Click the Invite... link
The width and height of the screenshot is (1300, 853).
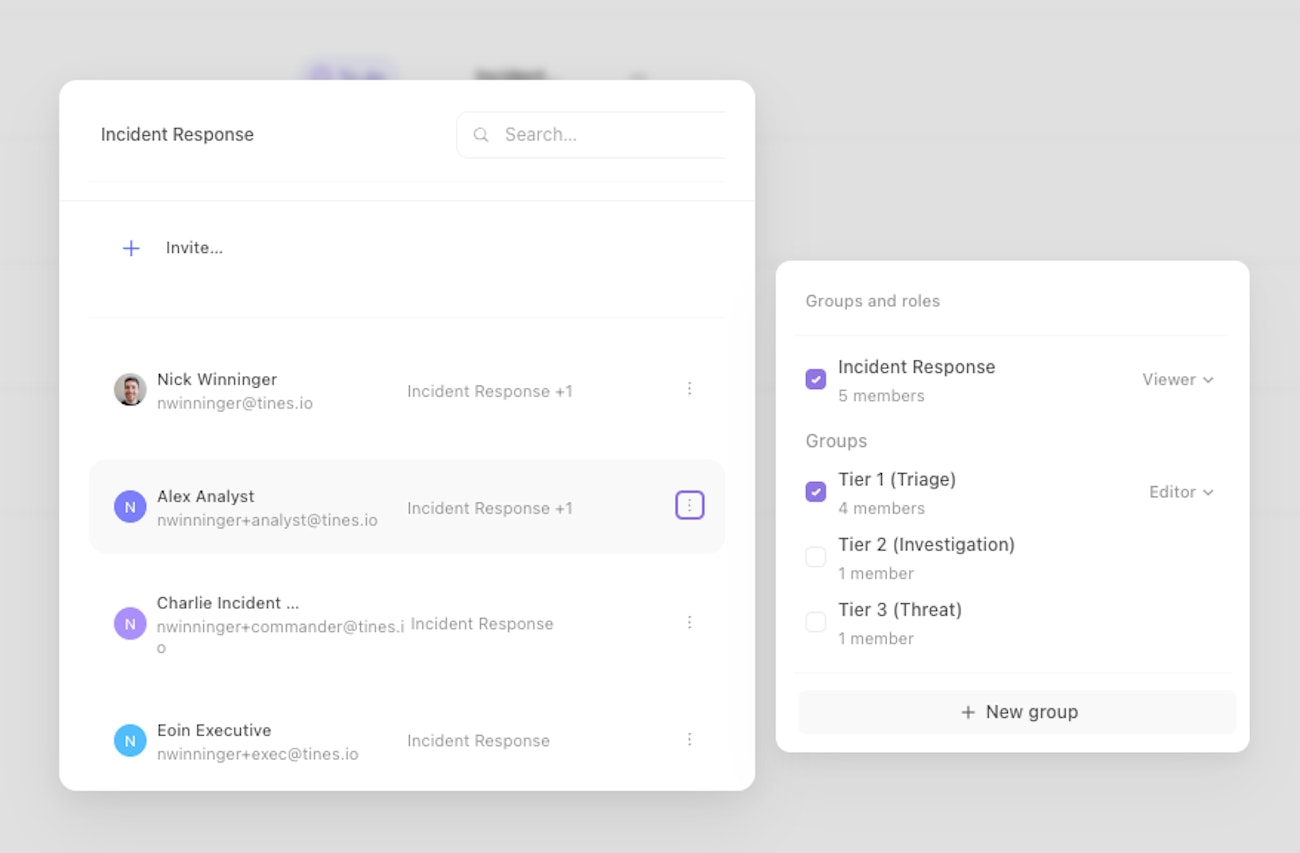[x=194, y=248]
